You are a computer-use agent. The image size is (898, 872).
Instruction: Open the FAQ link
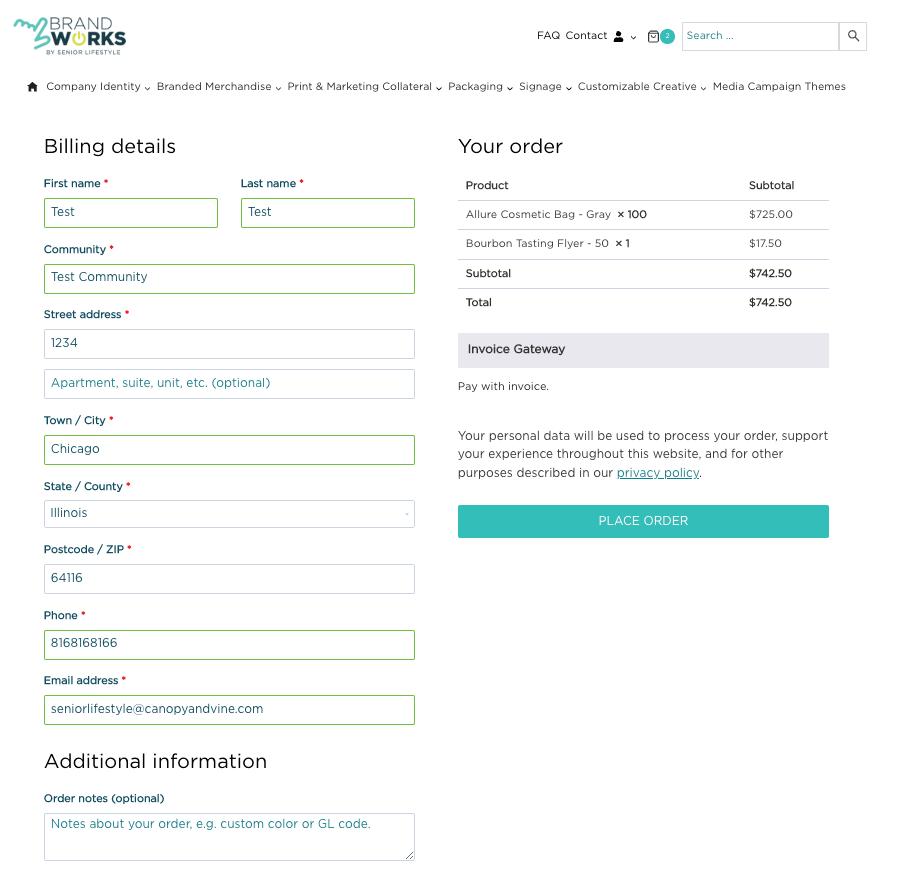548,35
